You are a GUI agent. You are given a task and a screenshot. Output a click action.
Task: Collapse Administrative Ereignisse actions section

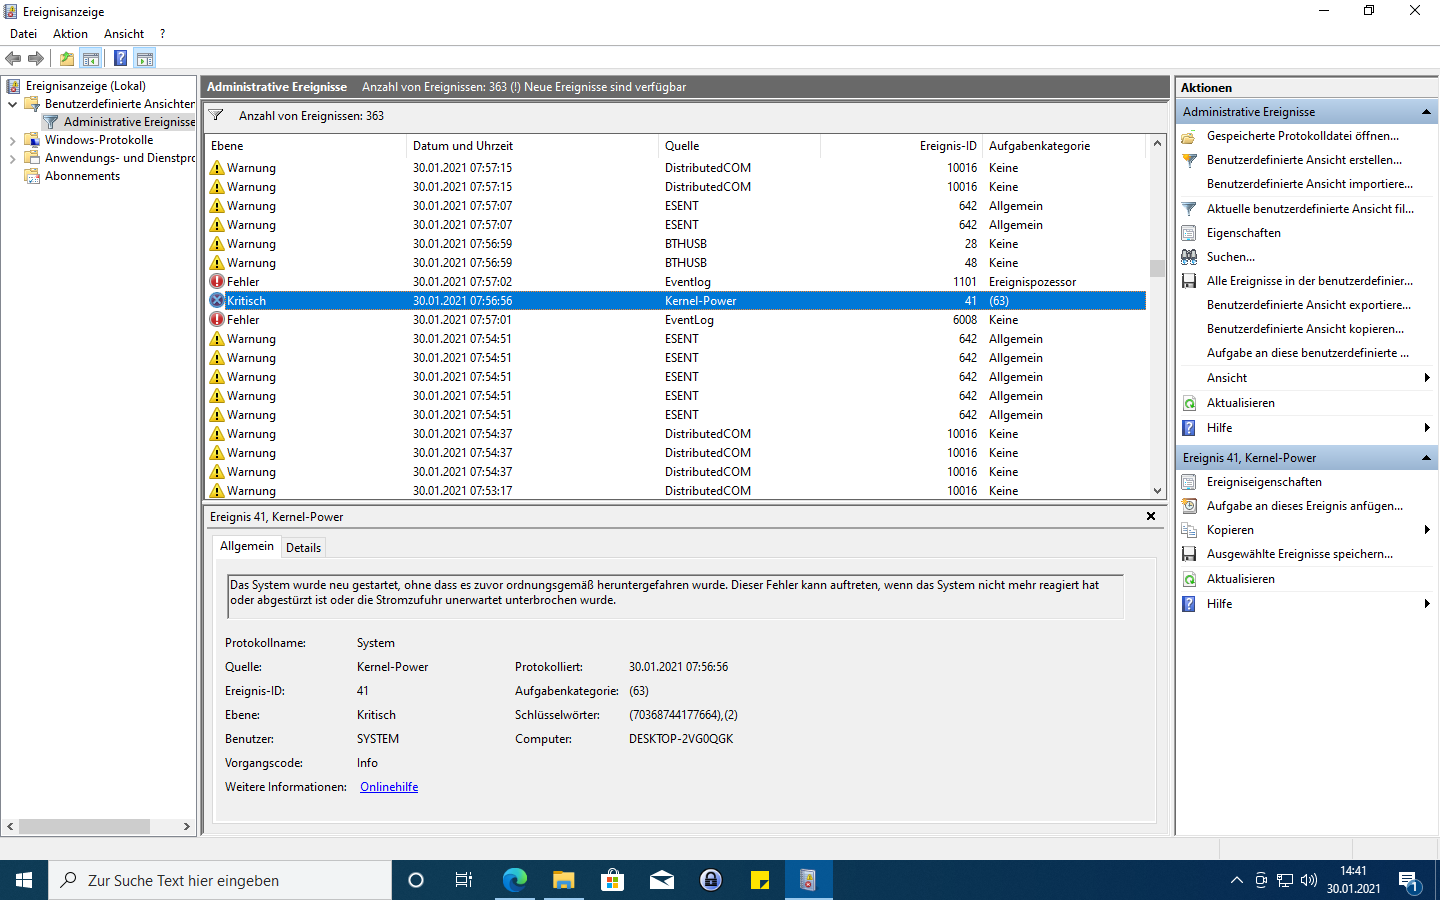[1426, 112]
